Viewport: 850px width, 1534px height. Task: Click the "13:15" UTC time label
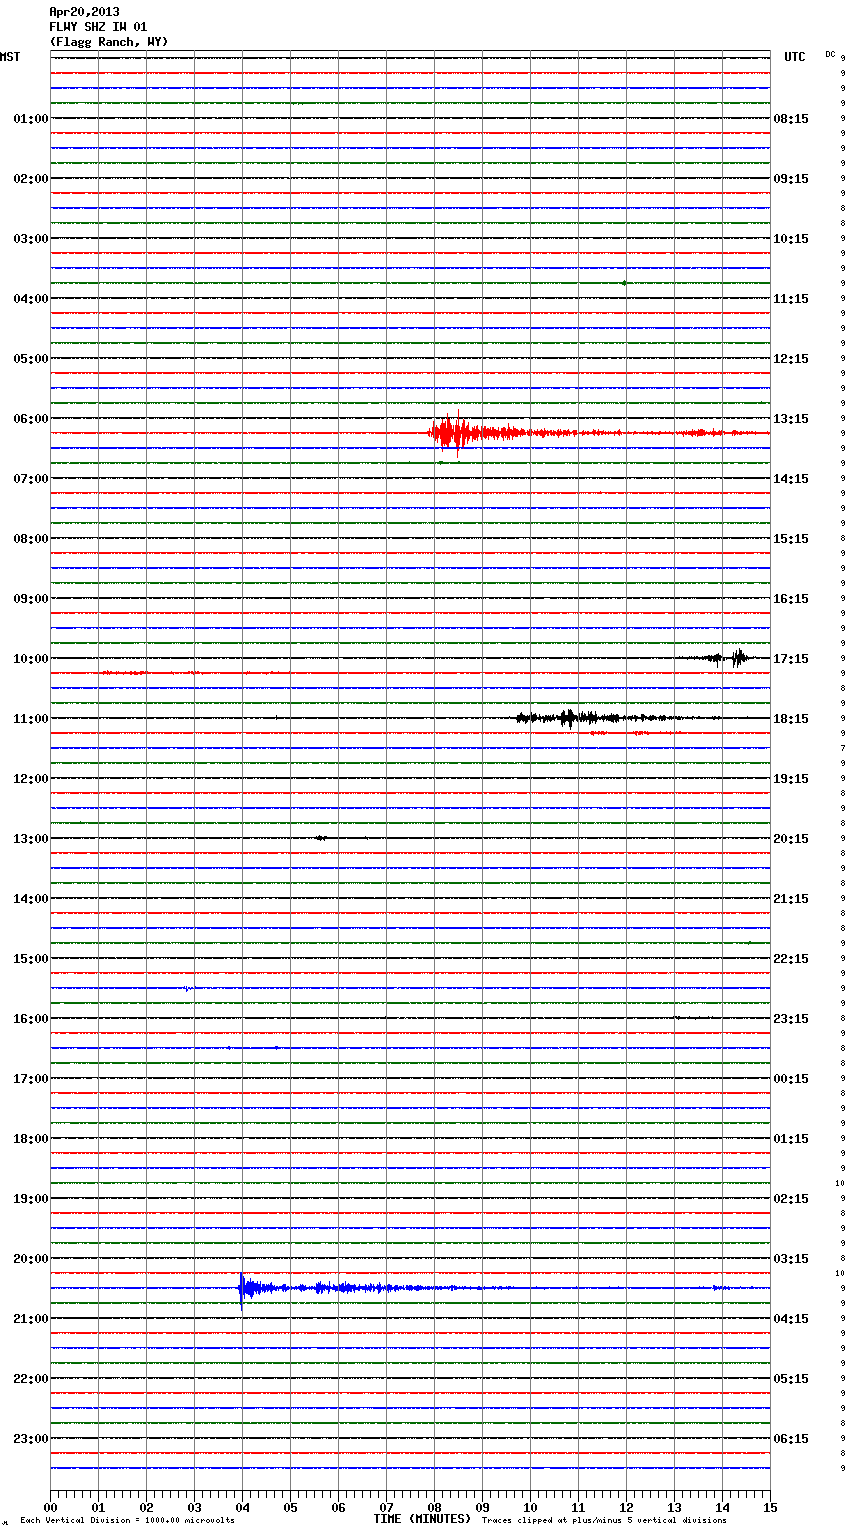pos(791,419)
